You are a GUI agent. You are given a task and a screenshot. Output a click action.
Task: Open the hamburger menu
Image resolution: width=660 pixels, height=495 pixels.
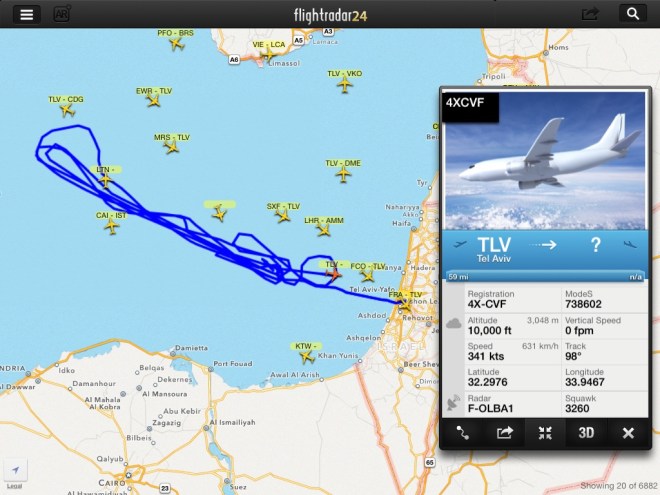tap(27, 14)
